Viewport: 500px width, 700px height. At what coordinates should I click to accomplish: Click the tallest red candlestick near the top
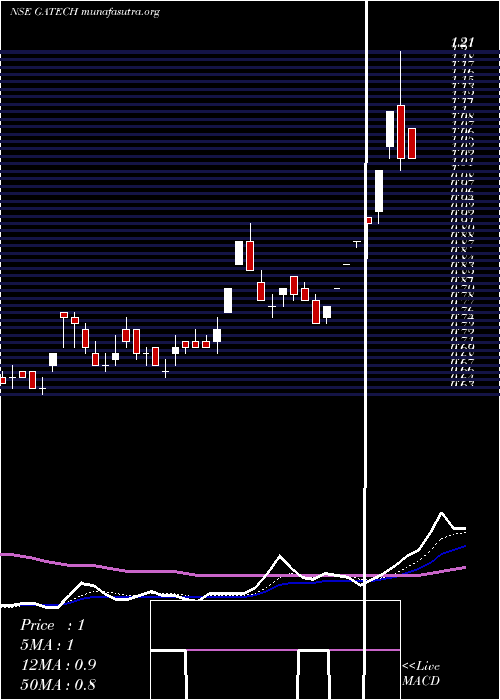pos(401,132)
